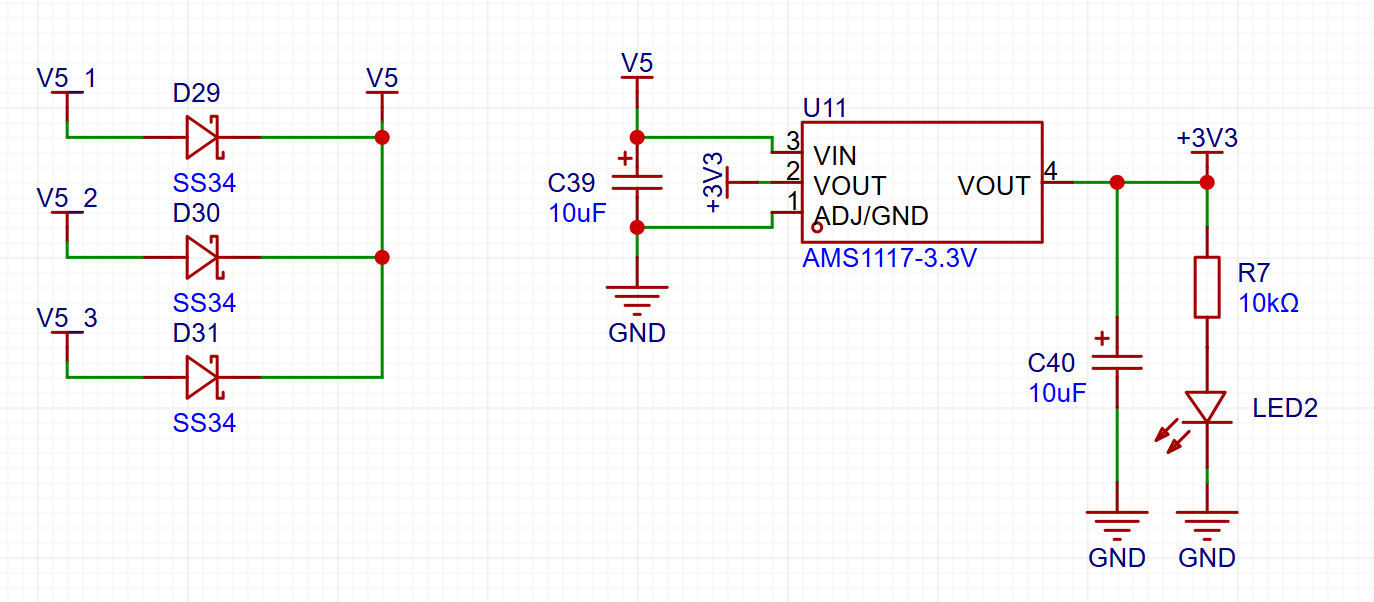Image resolution: width=1374 pixels, height=602 pixels.
Task: Select the D31 designator label
Action: coord(196,333)
